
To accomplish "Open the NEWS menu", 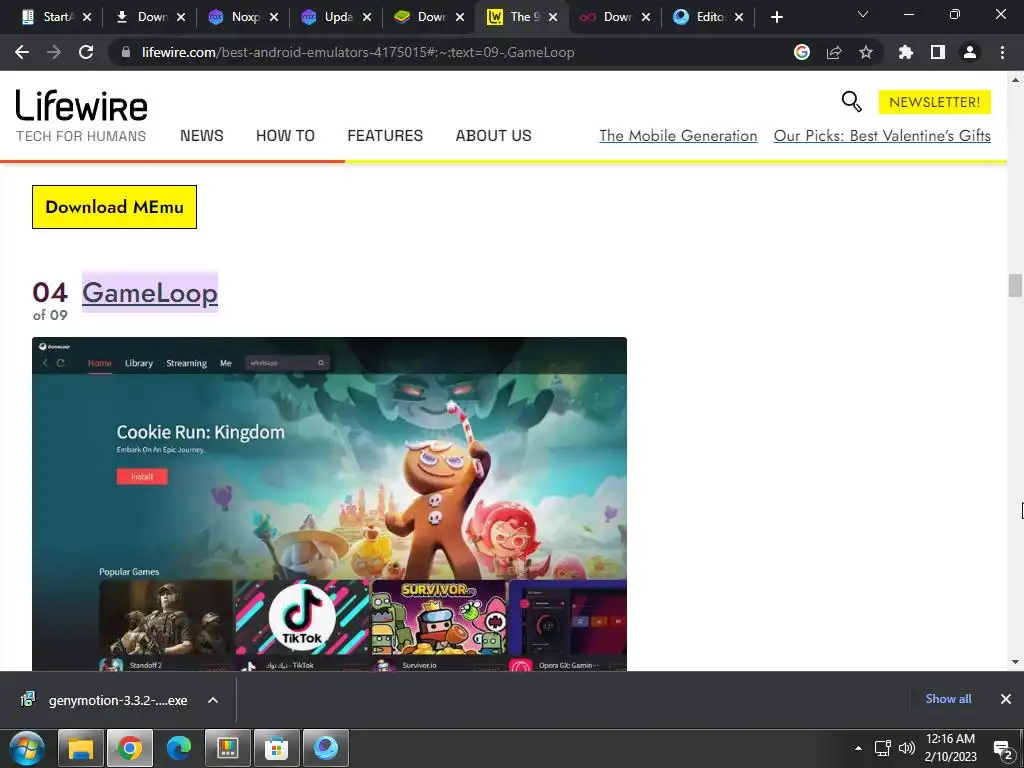I will click(202, 136).
